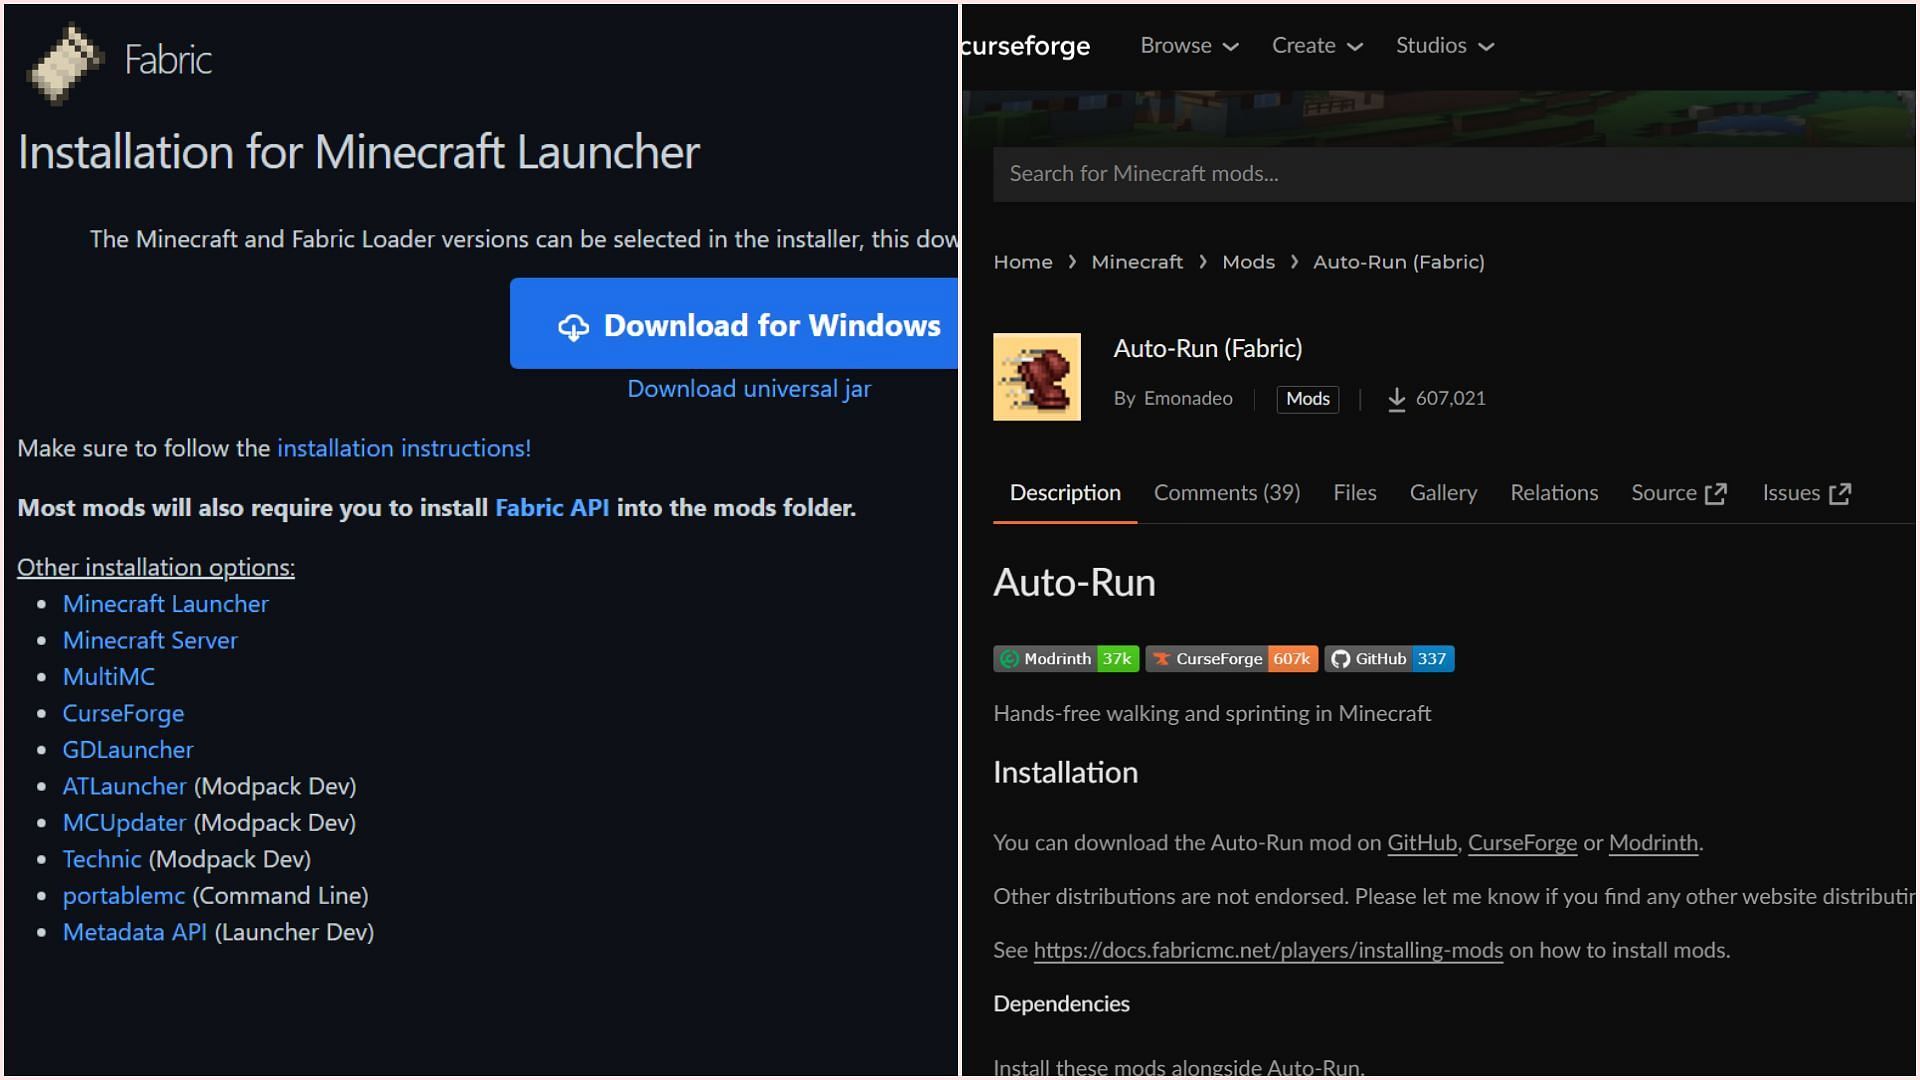The width and height of the screenshot is (1920, 1080).
Task: Click the Fabric API link
Action: pyautogui.click(x=551, y=506)
